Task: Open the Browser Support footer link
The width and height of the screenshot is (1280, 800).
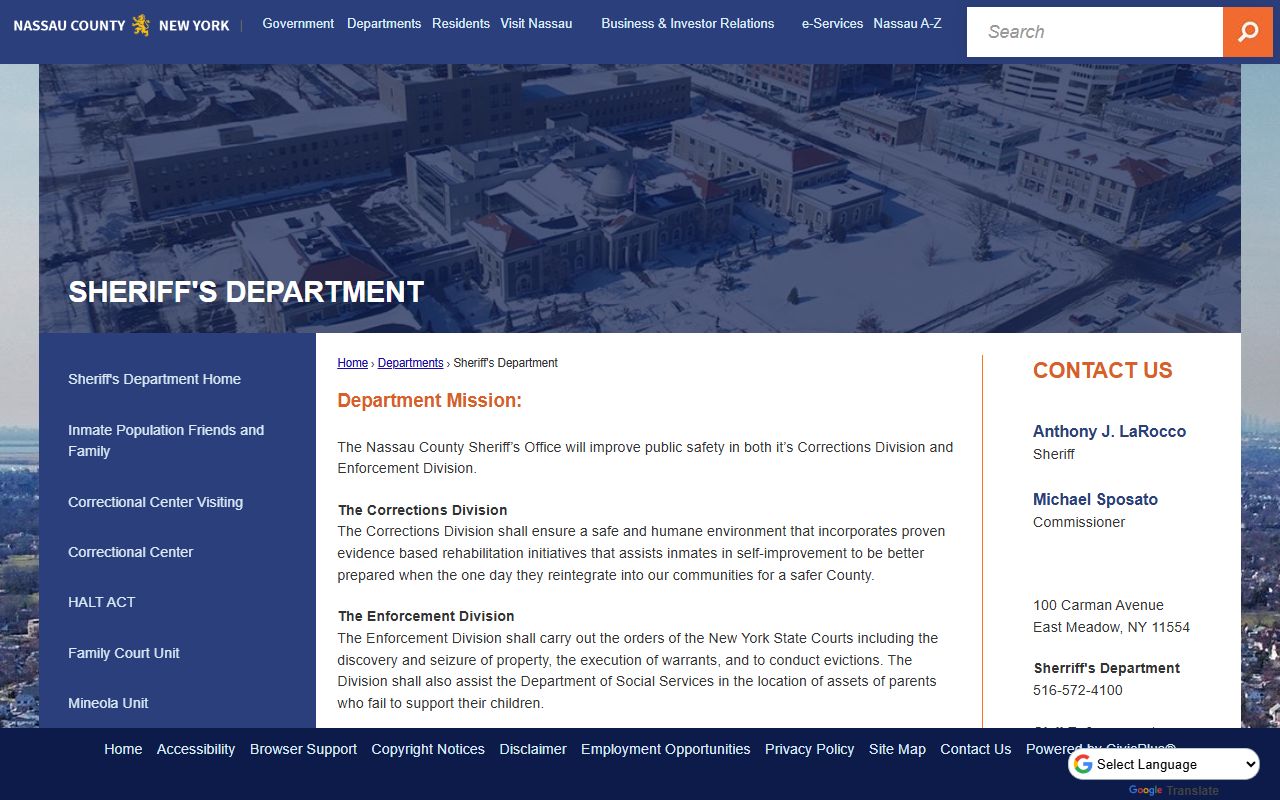Action: (x=303, y=749)
